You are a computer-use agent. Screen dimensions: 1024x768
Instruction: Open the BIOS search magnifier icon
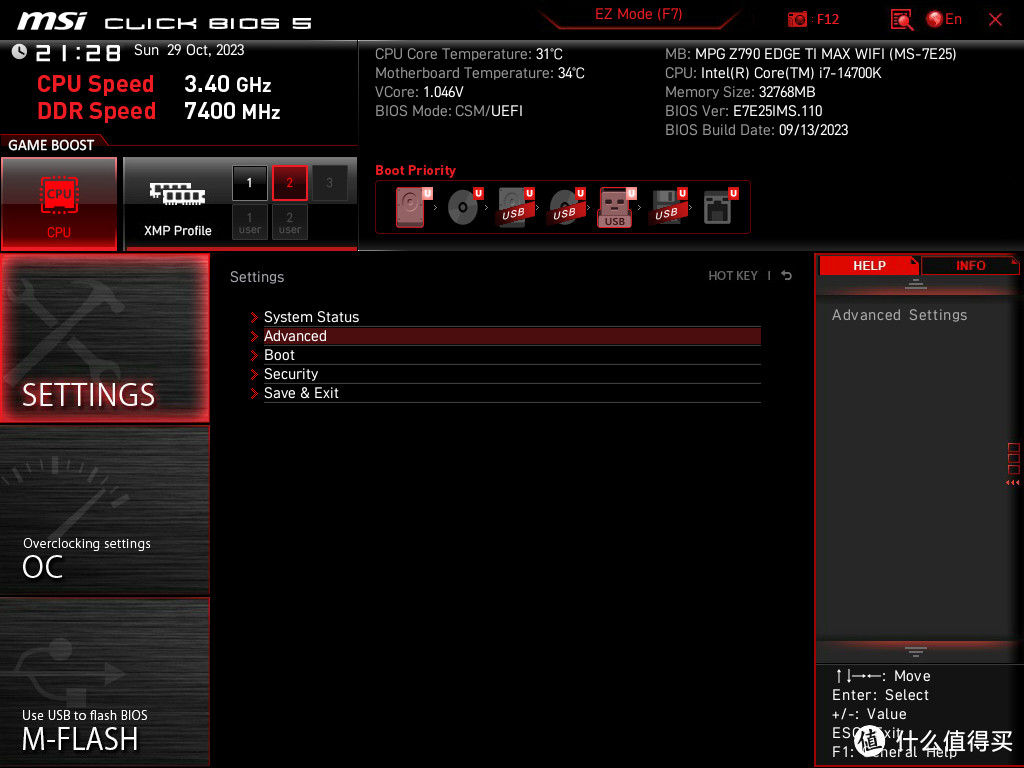pos(902,20)
